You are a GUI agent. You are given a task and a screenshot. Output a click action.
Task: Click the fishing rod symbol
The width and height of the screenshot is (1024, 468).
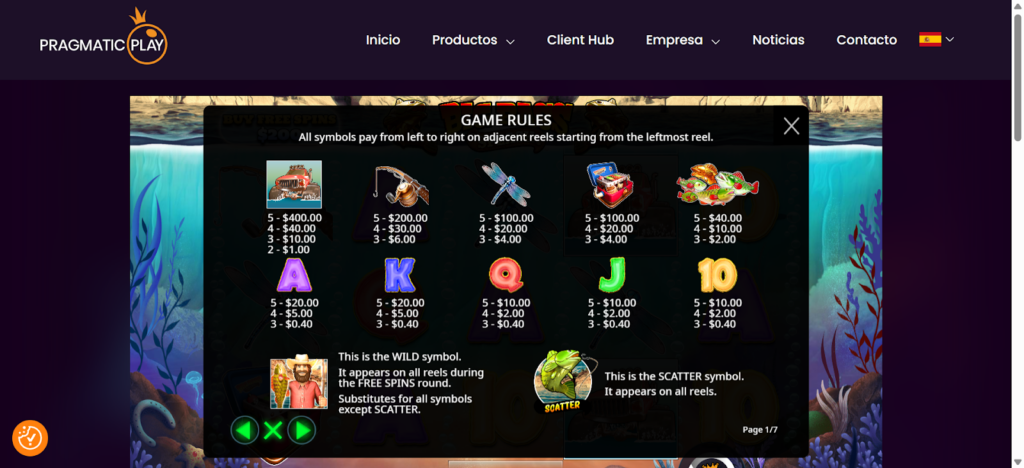coord(401,185)
